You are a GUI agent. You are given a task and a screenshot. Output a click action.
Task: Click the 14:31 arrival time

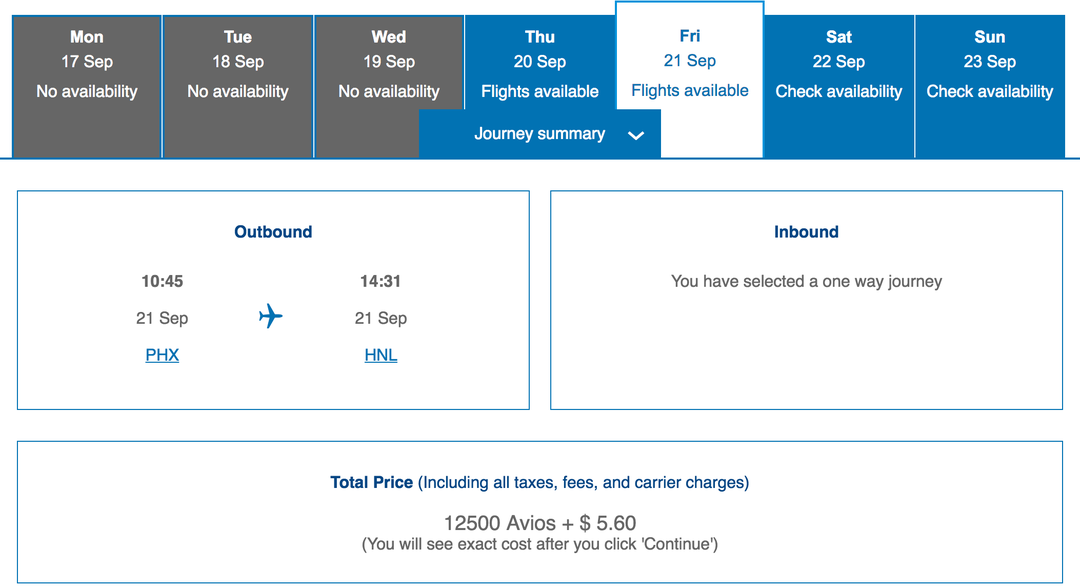coord(380,281)
